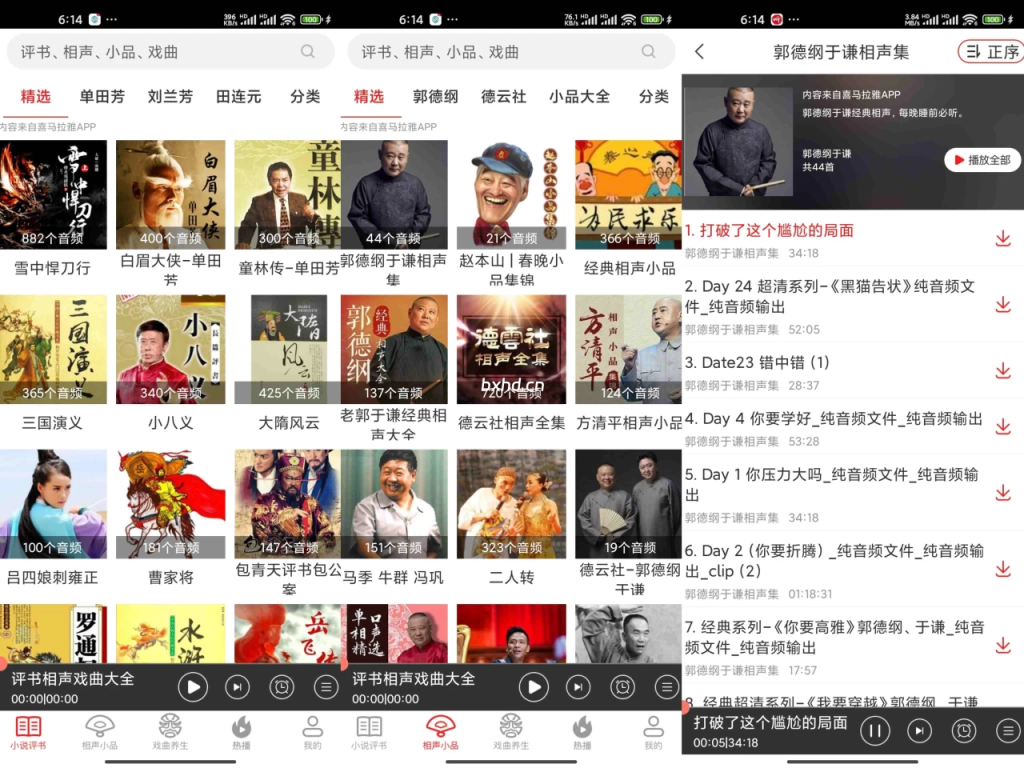Open 白眉大侠-单田芳 album cover

(x=170, y=195)
